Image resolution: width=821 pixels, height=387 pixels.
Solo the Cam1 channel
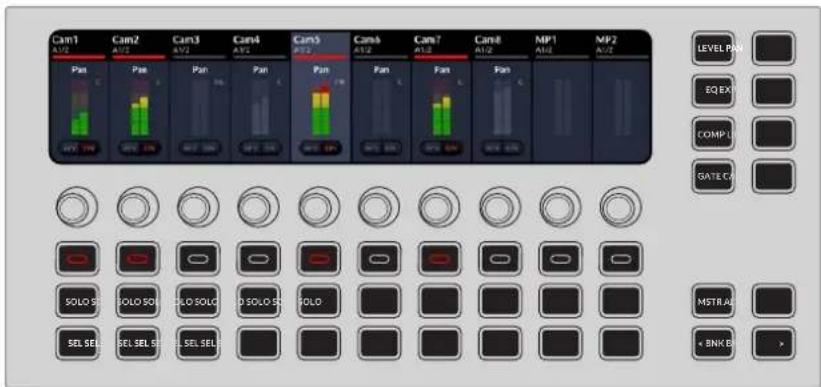point(77,301)
